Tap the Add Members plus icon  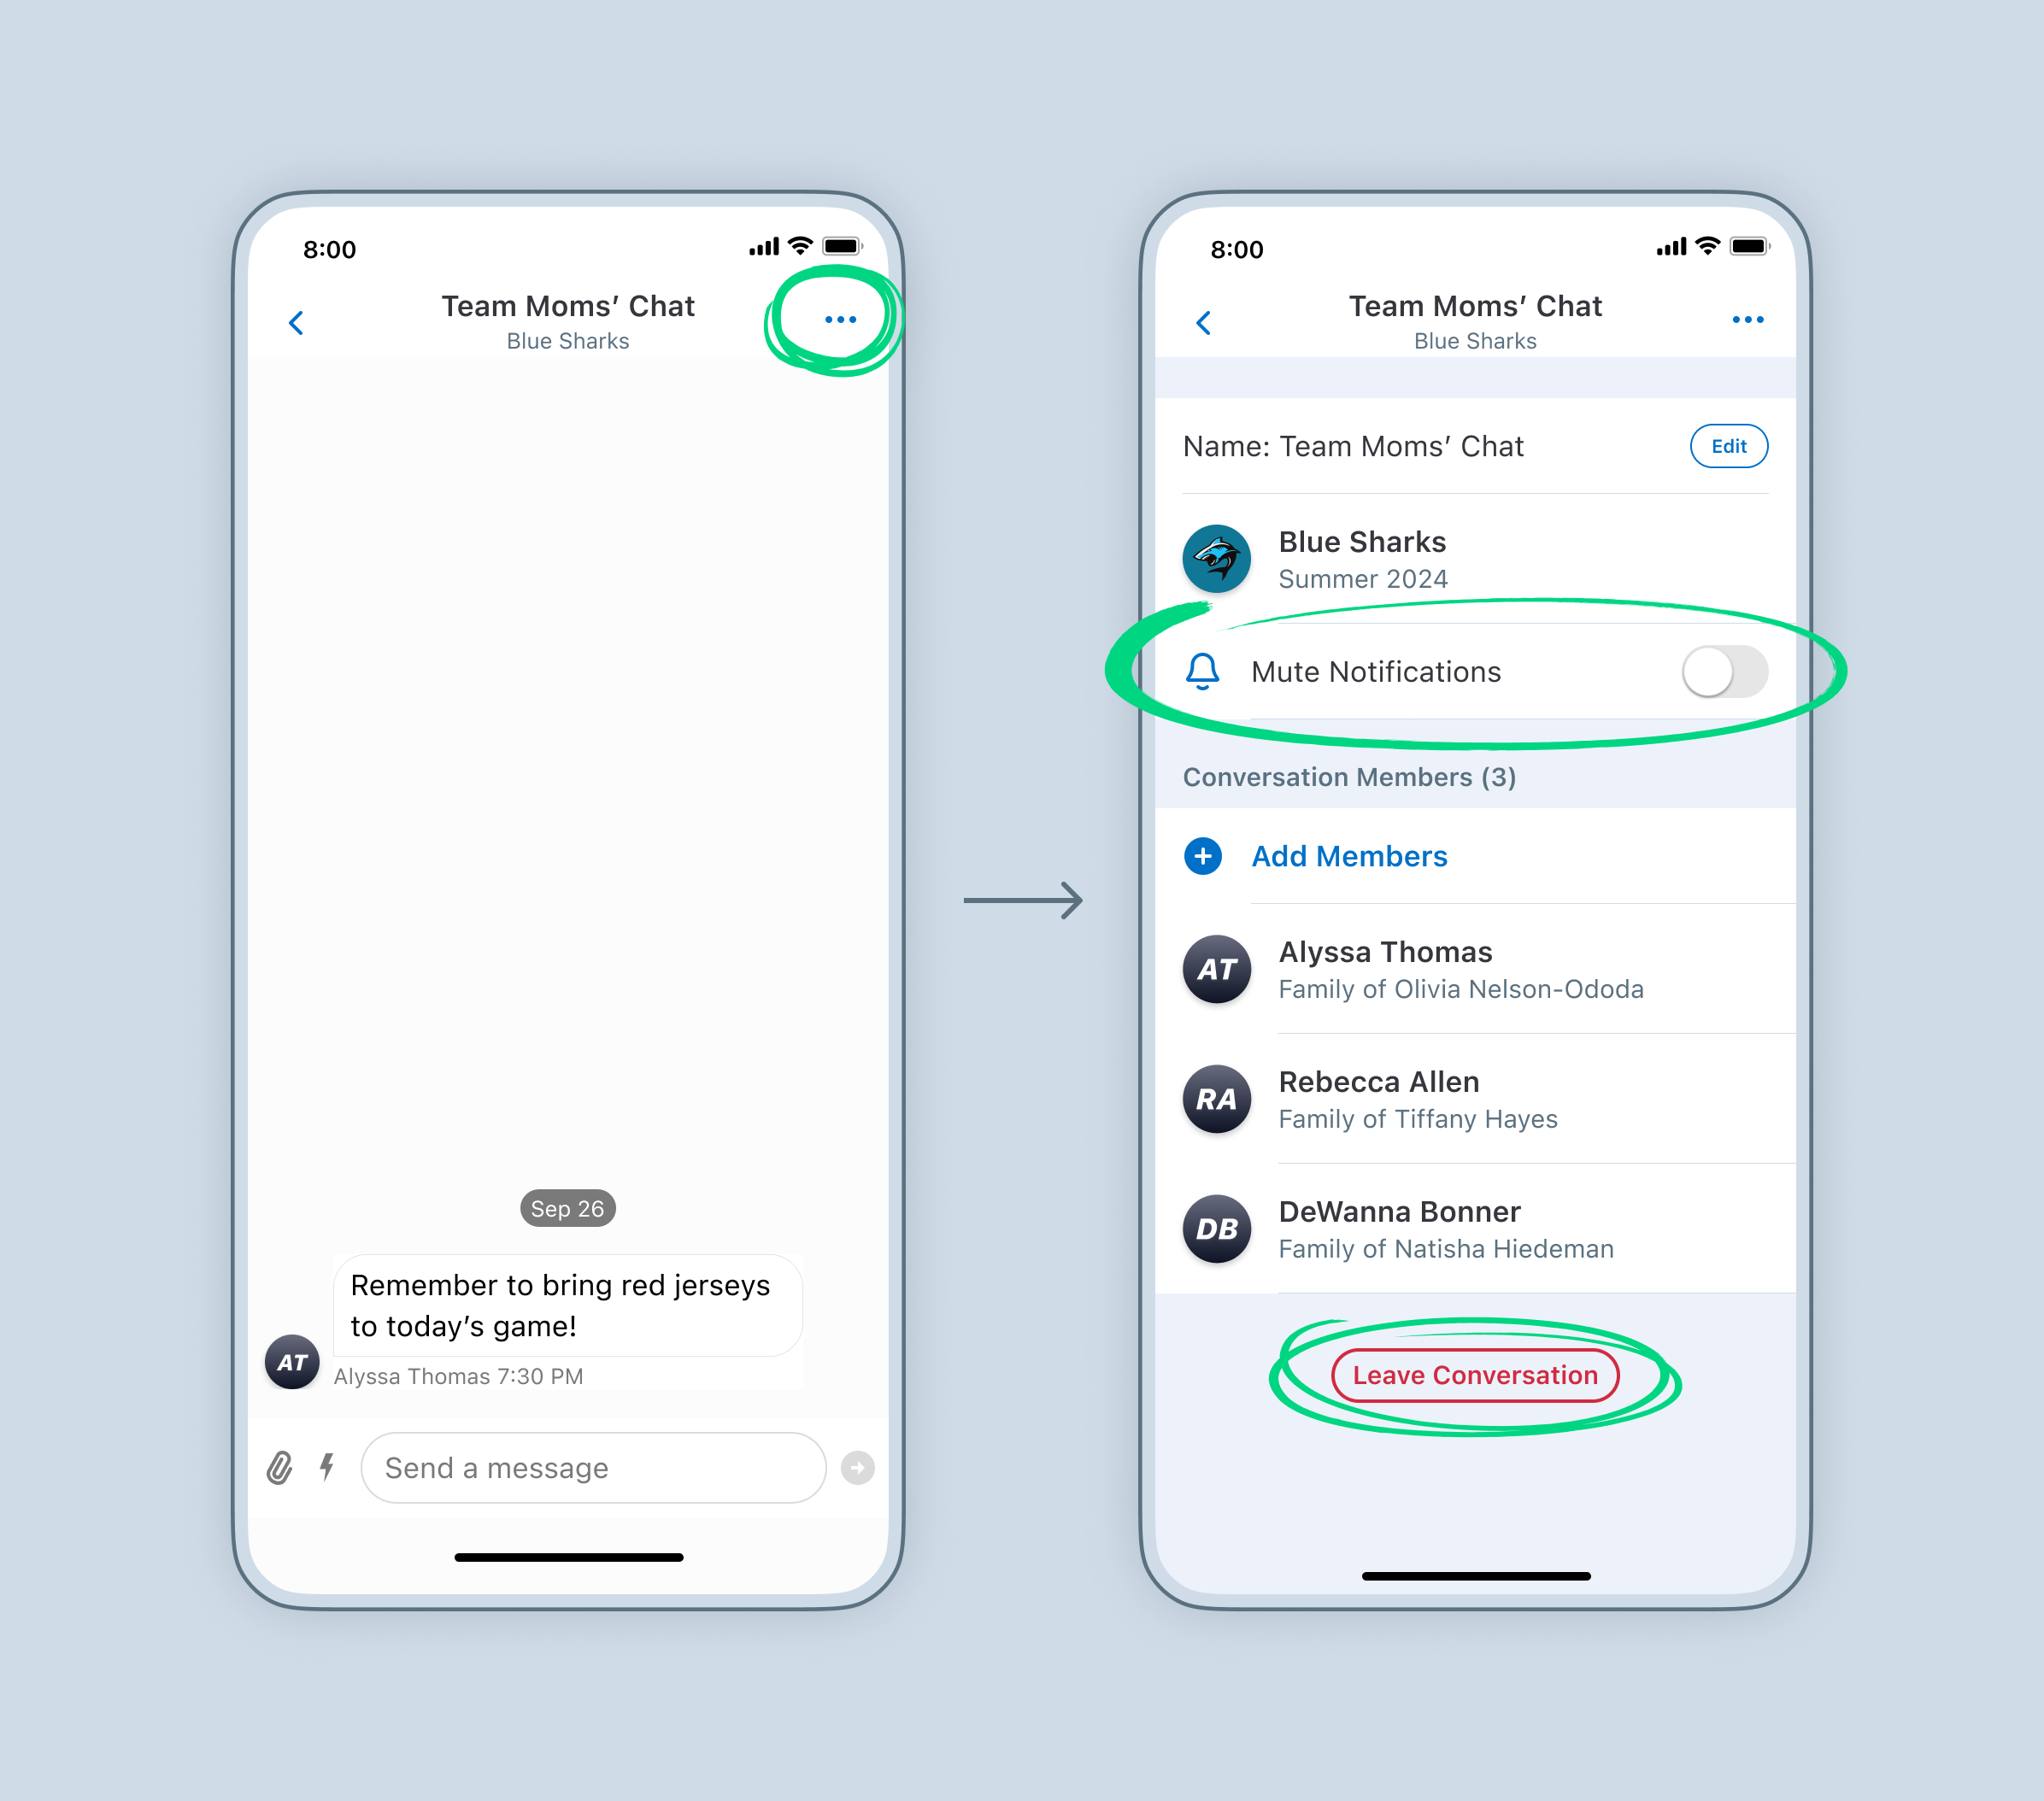click(1212, 854)
